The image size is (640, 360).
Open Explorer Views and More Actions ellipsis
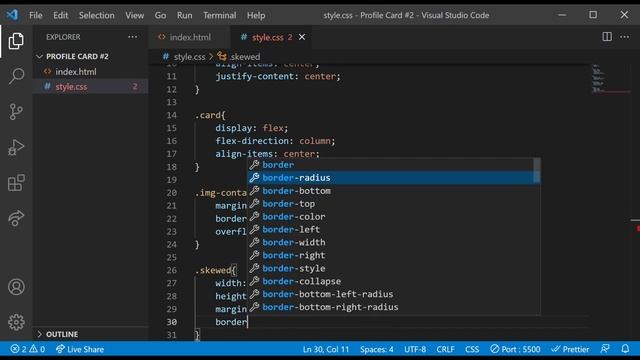[x=132, y=37]
